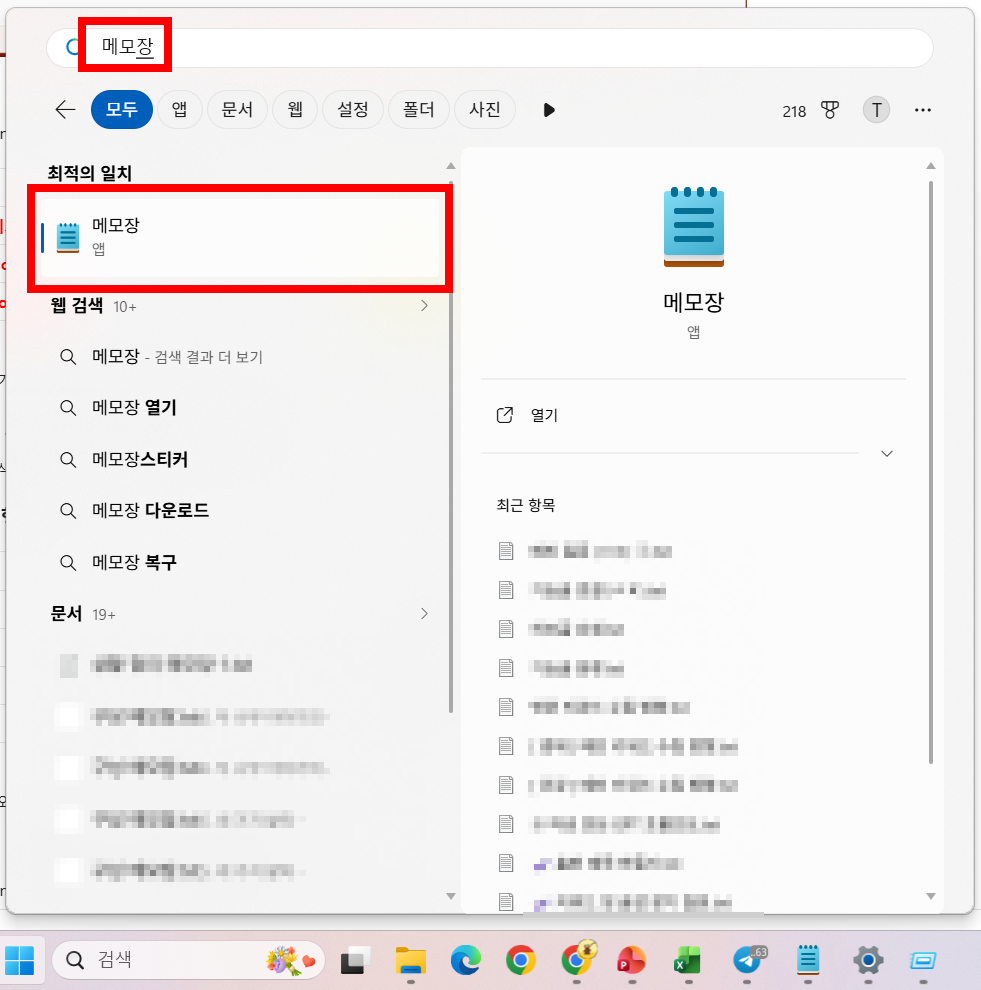Image resolution: width=981 pixels, height=990 pixels.
Task: Expand the 웹 검색 section chevron
Action: [x=424, y=306]
